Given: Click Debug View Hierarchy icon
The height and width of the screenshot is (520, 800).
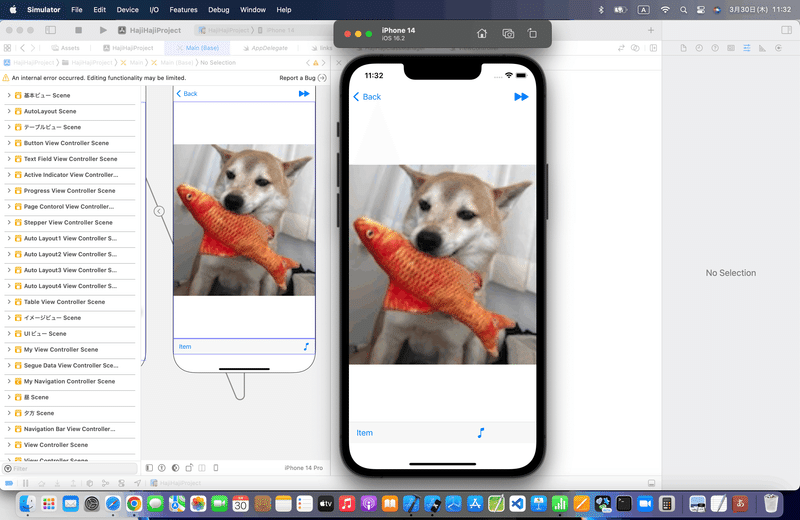Looking at the screenshot, I should (89, 483).
